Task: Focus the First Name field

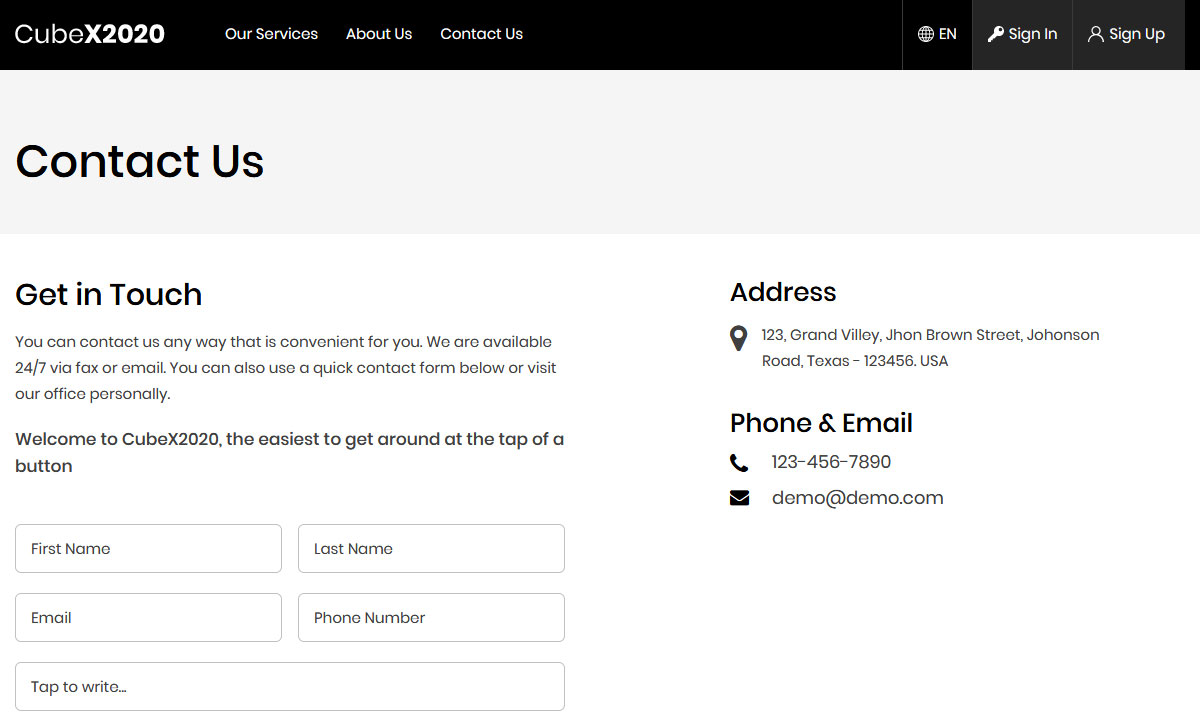Action: click(x=148, y=549)
